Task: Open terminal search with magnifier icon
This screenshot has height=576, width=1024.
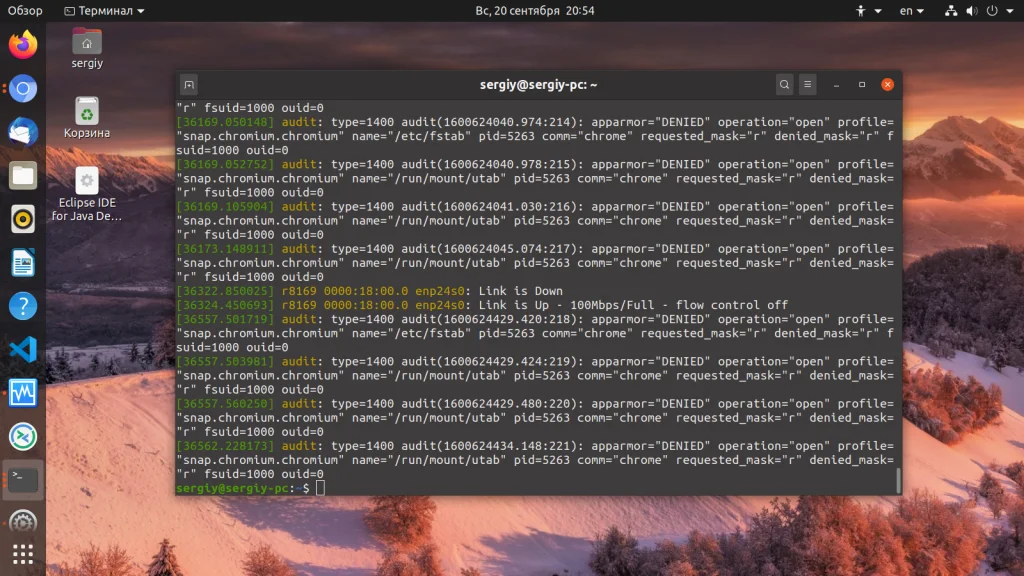Action: click(784, 84)
